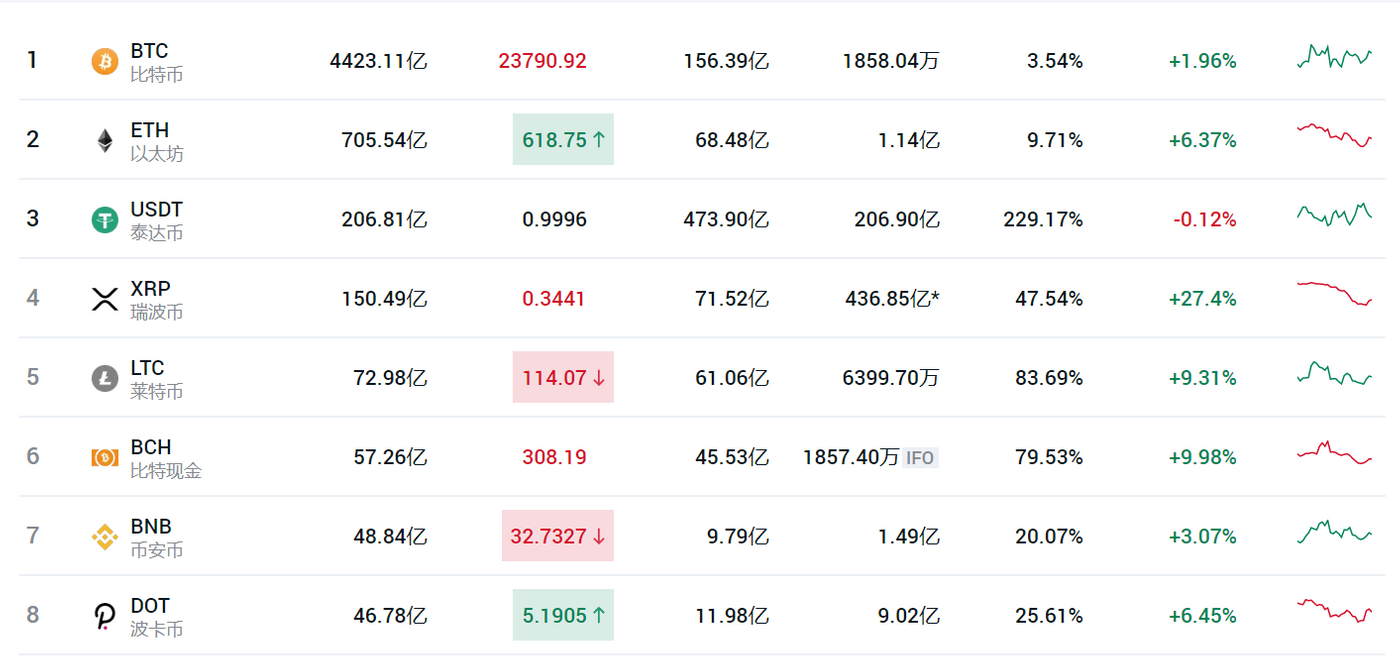Click the grey Litecoin LTC icon
1400x666 pixels.
coord(105,378)
